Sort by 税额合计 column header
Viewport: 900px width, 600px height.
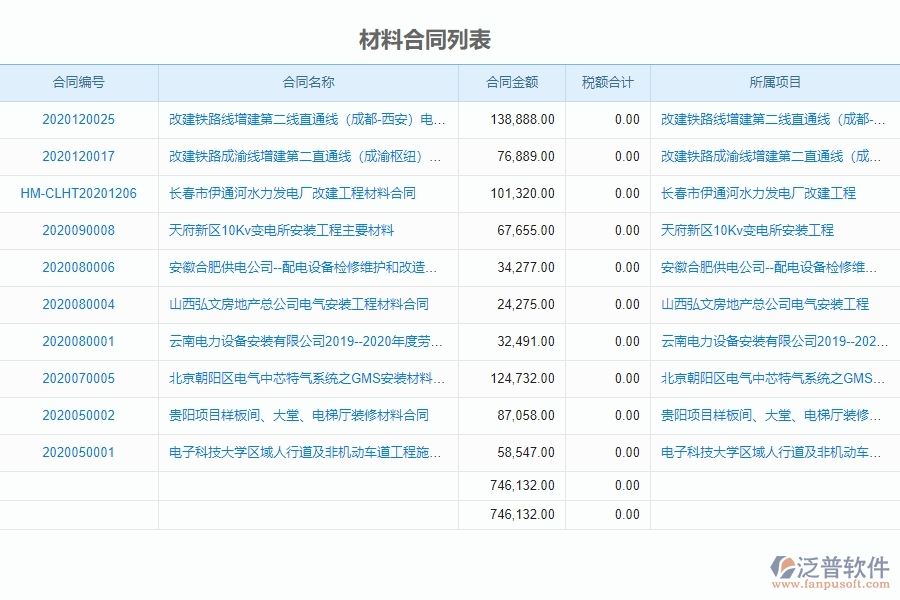tap(607, 83)
